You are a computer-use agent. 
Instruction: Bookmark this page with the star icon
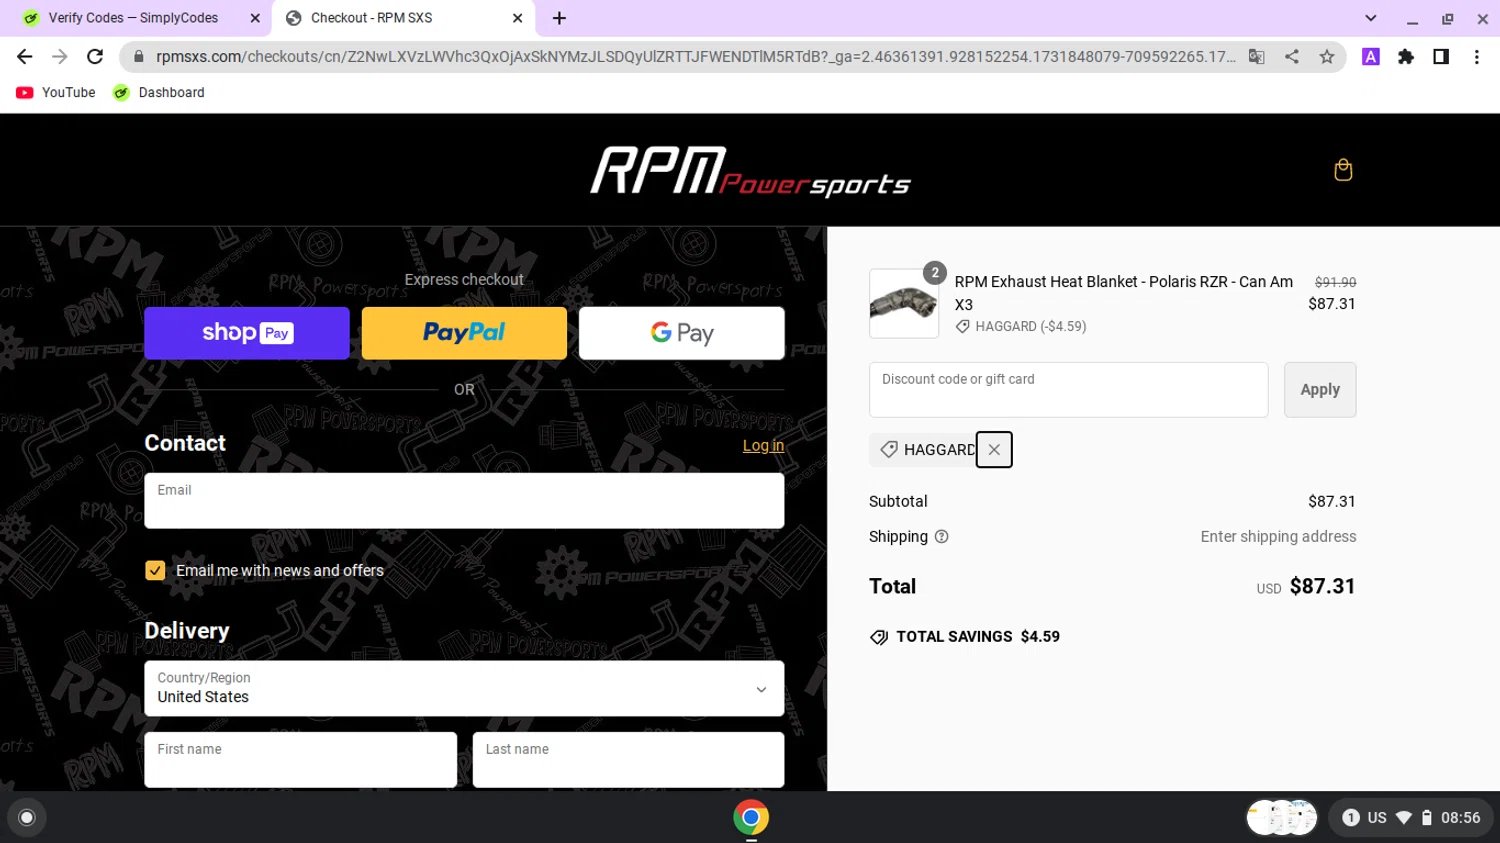(1327, 57)
